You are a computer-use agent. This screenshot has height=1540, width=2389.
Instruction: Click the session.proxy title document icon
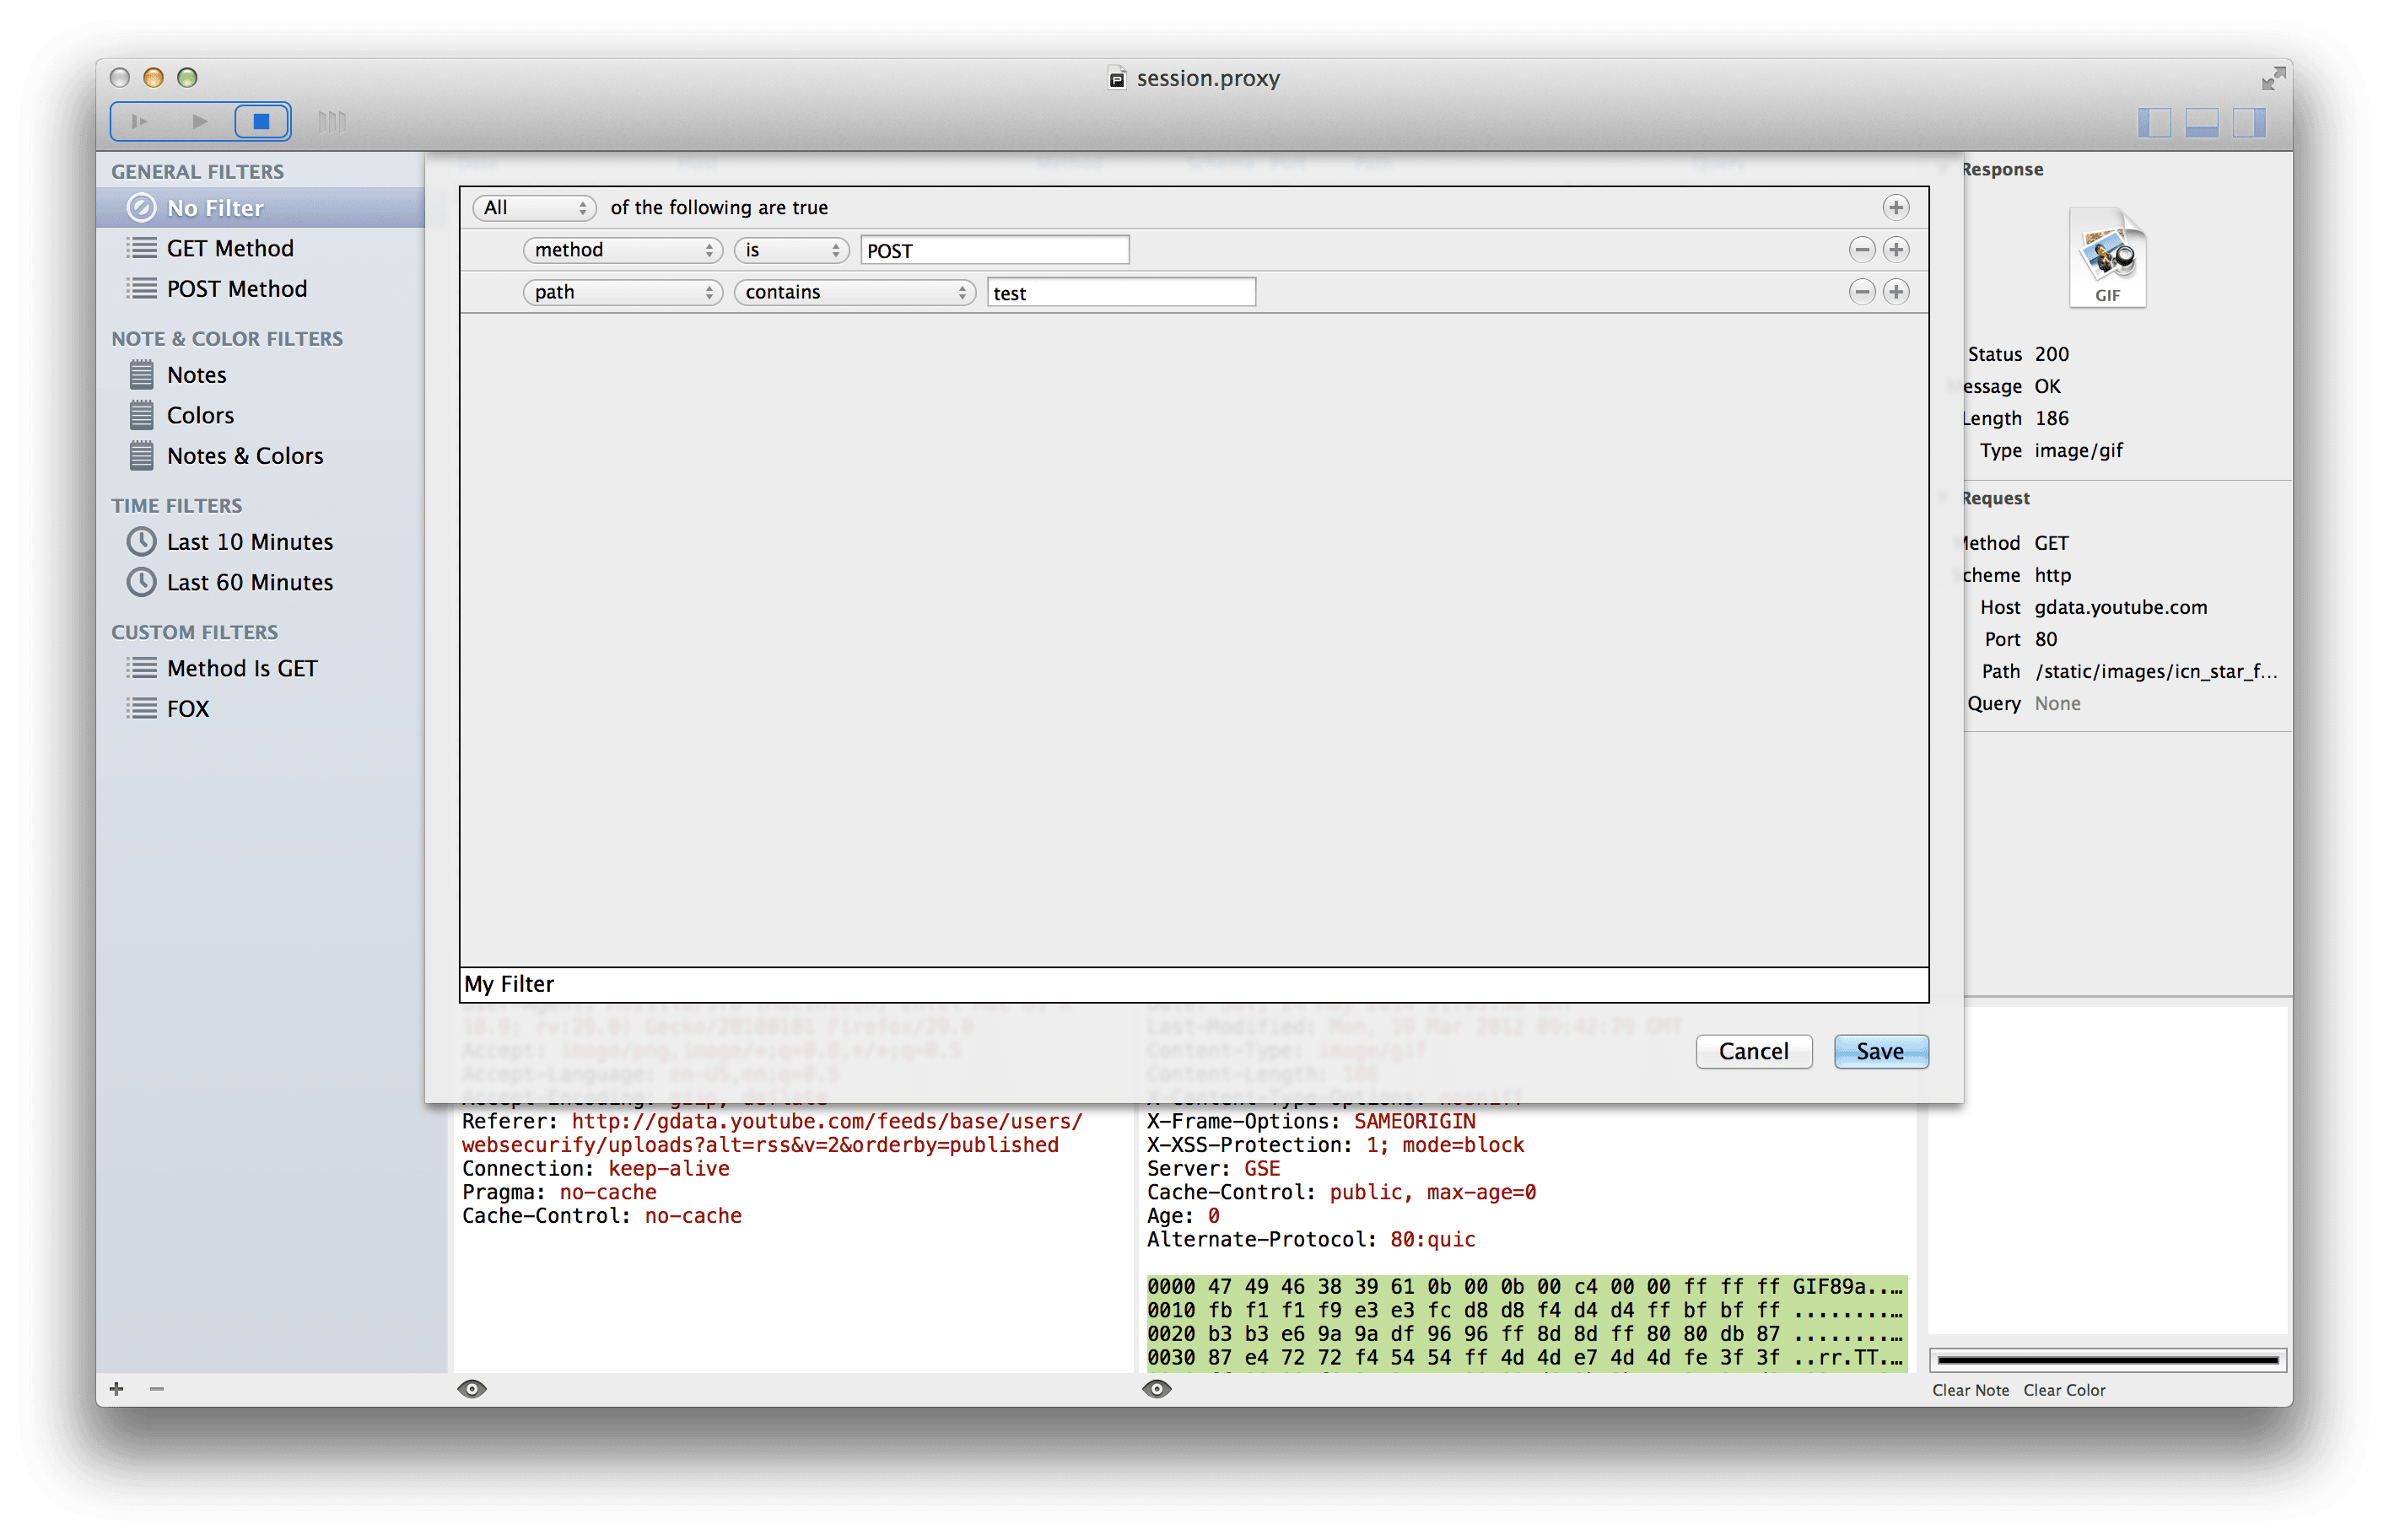point(1117,78)
